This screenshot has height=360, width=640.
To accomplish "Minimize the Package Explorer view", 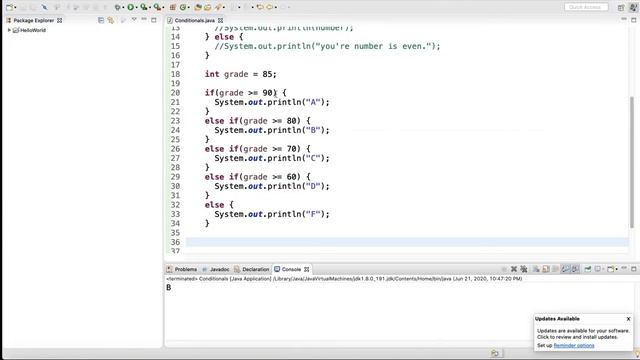I will (x=144, y=20).
